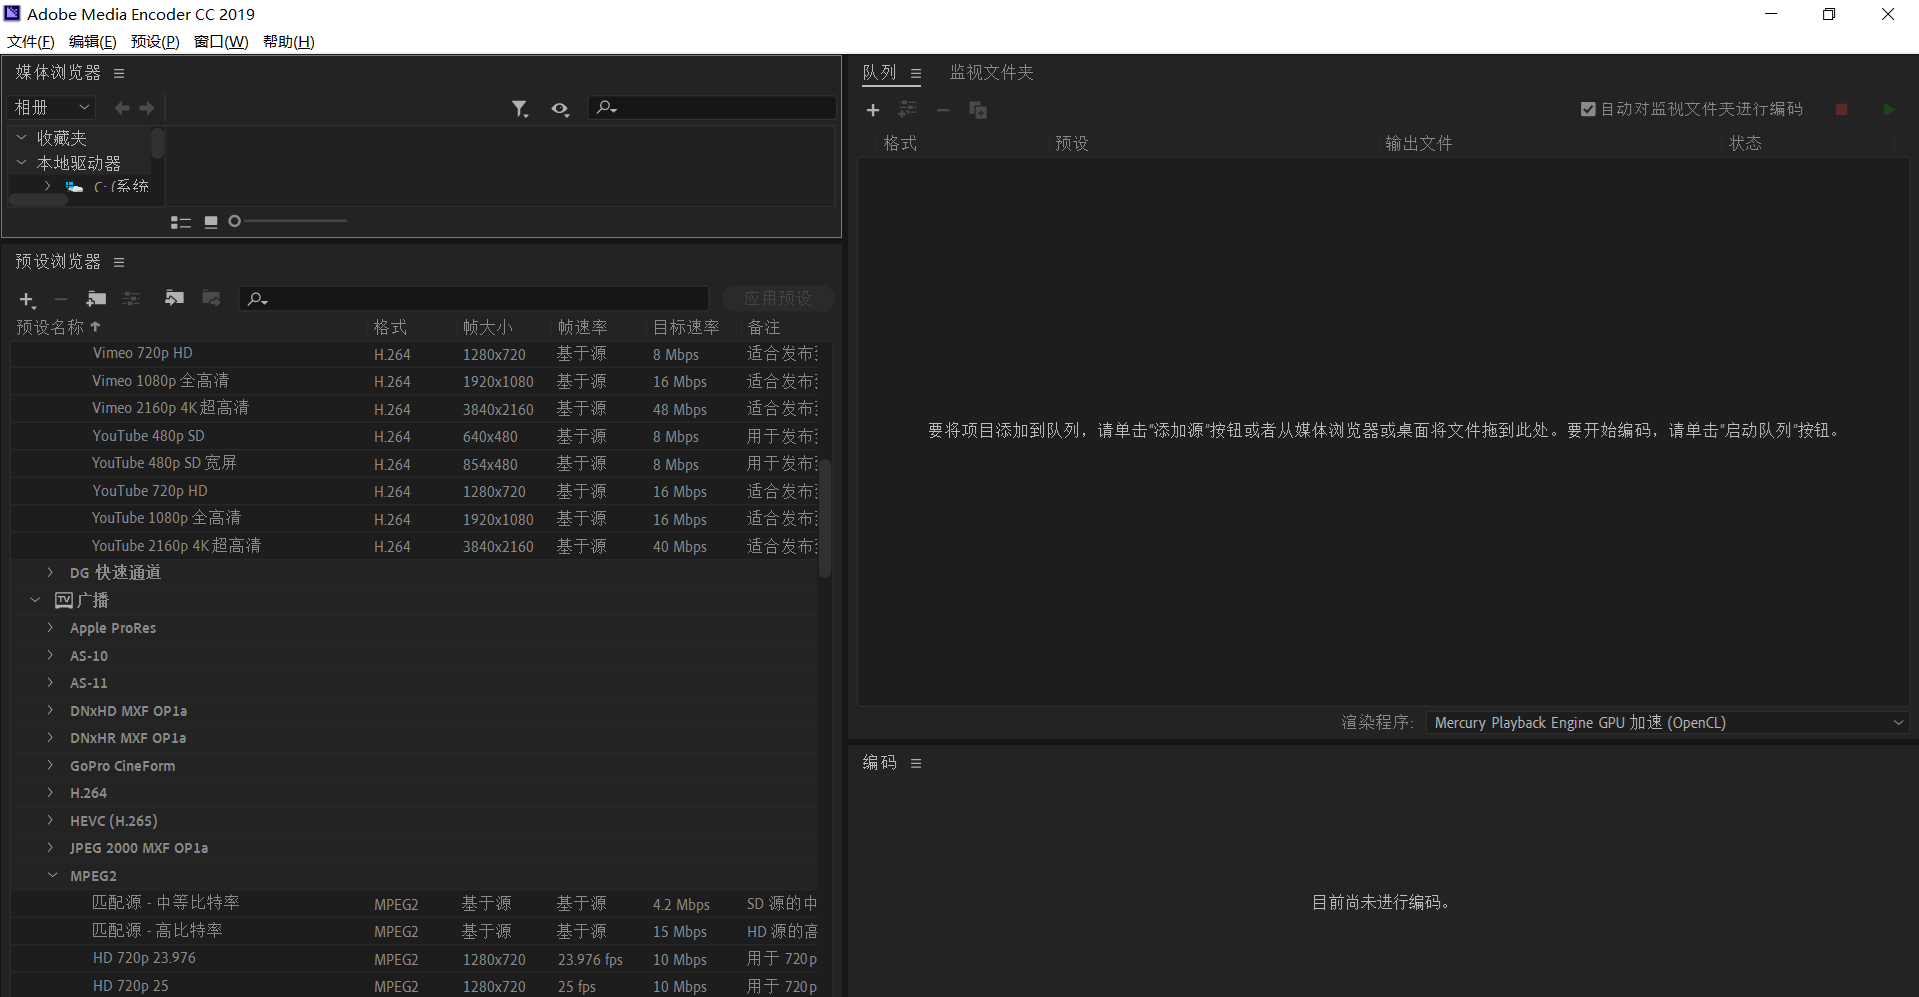Switch media browser to thumbnail view

tap(211, 221)
